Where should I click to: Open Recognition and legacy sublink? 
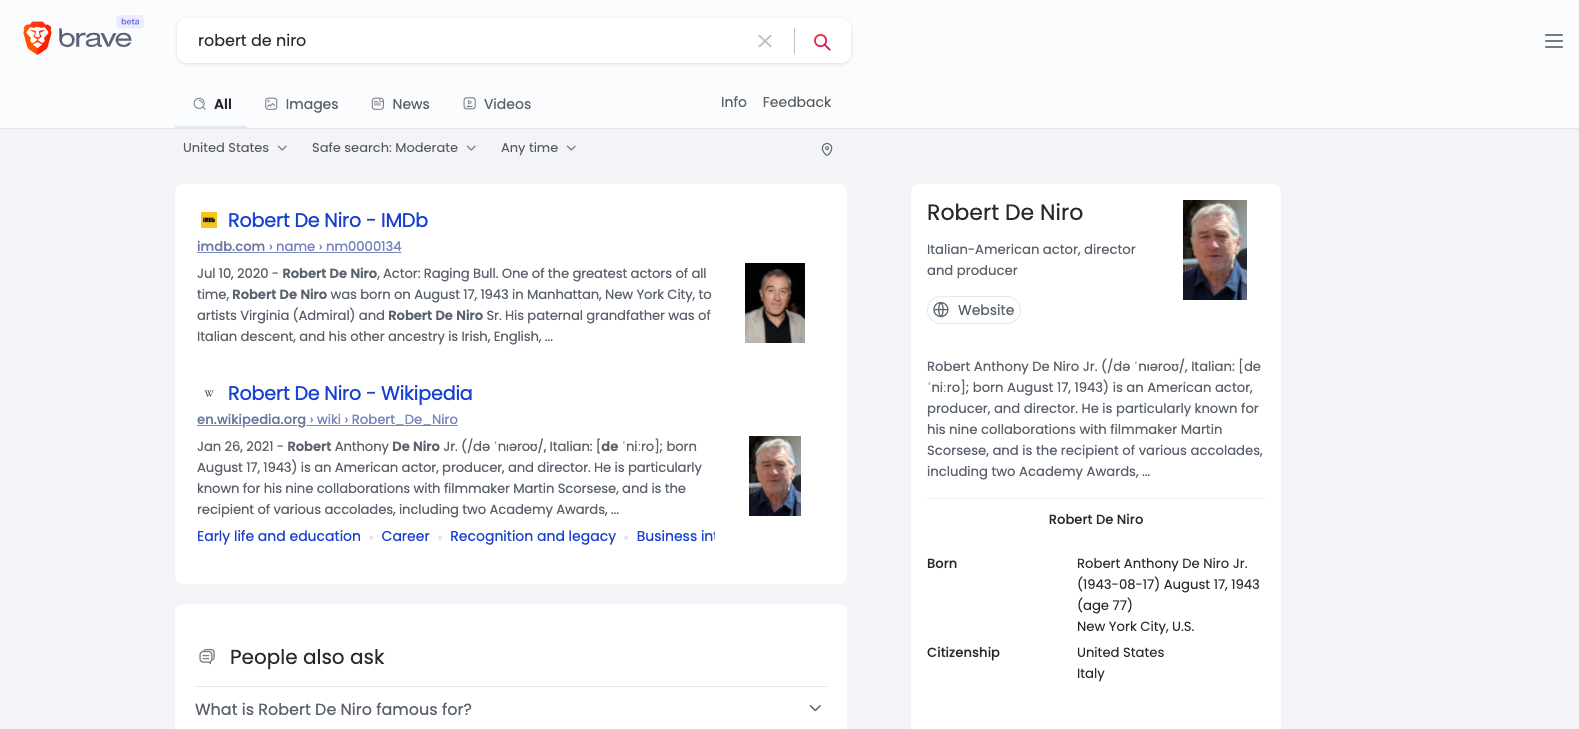533,536
